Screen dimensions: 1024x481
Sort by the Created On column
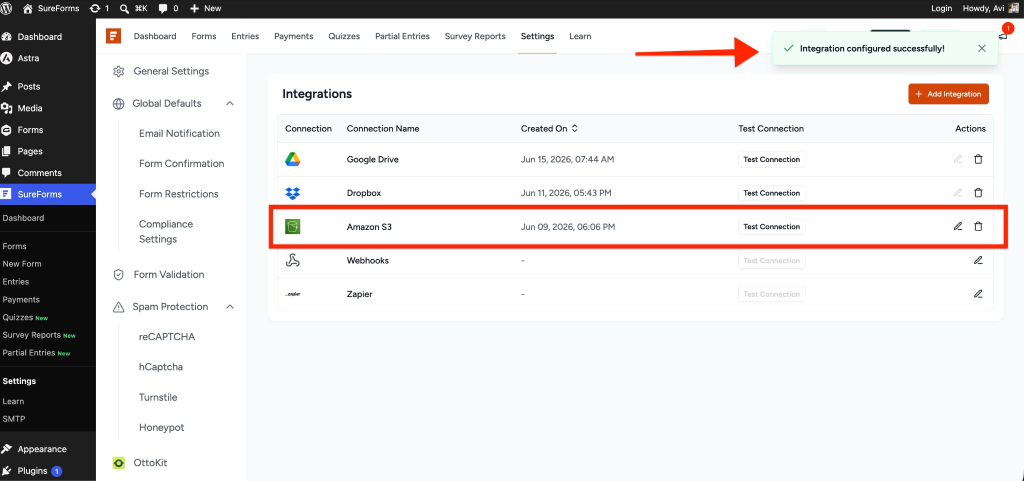click(x=549, y=129)
